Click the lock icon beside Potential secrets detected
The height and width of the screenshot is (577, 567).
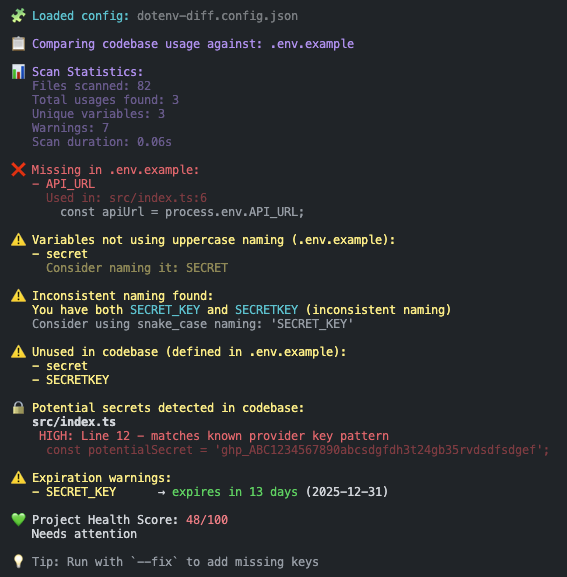[x=18, y=408]
